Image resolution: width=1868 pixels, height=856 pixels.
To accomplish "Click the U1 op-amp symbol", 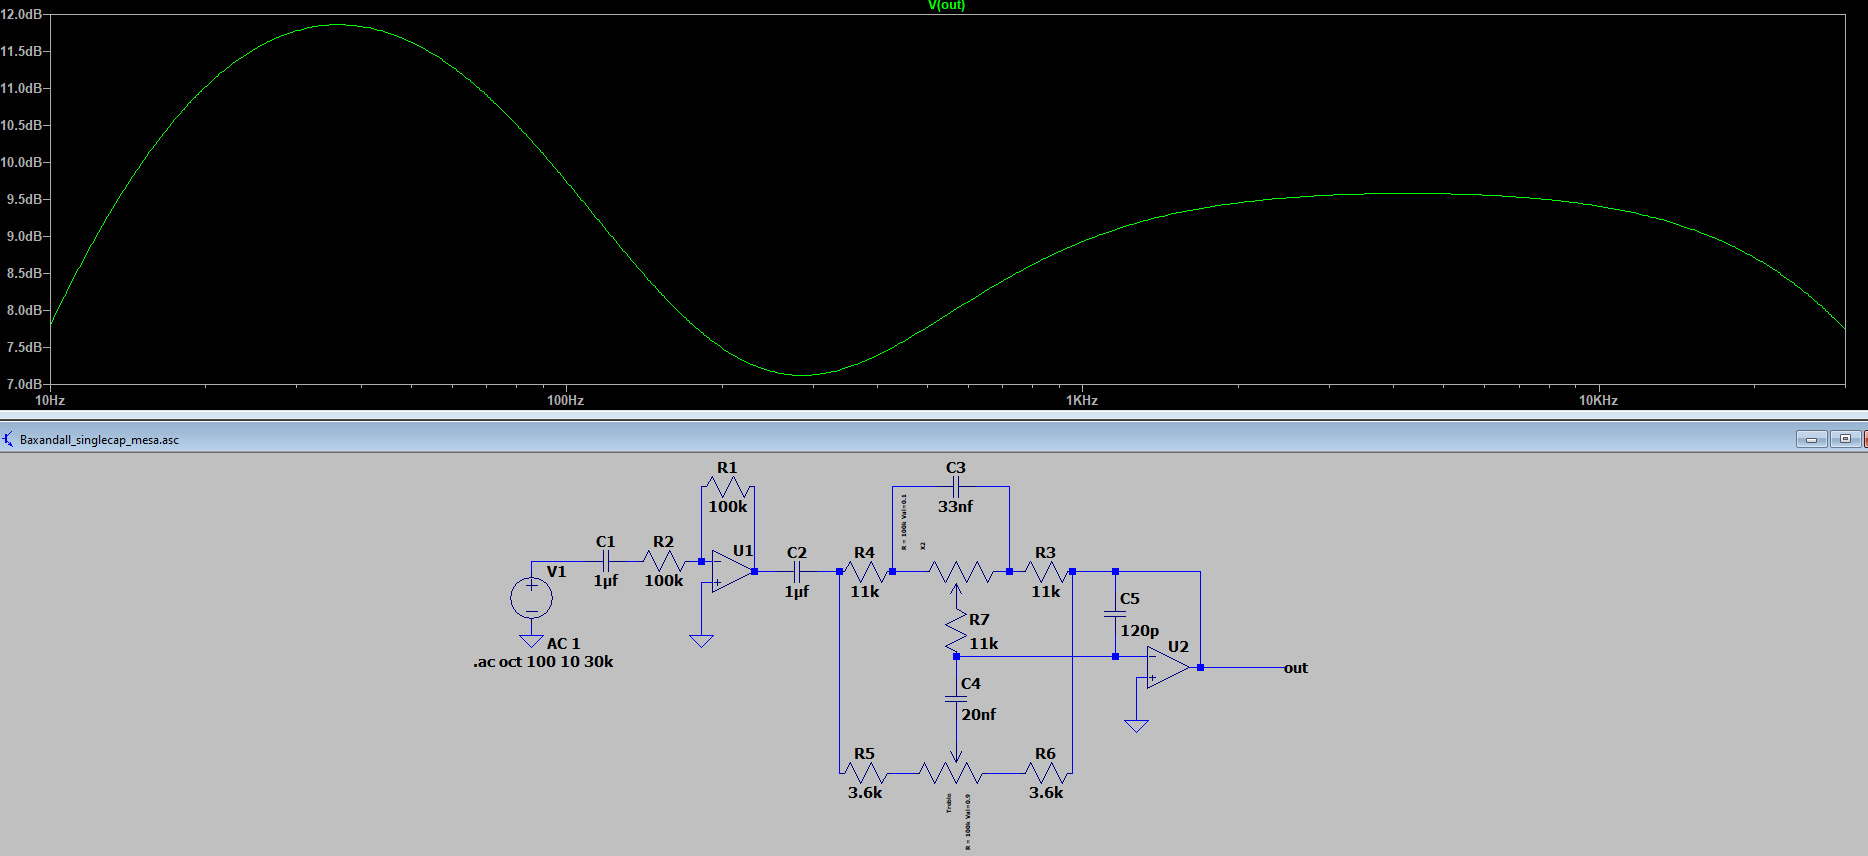I will (x=732, y=572).
